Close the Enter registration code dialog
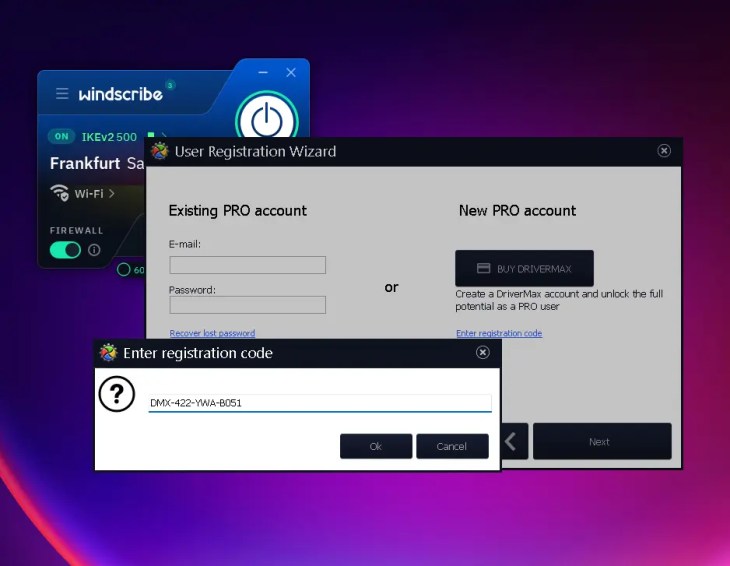The image size is (730, 566). 483,352
